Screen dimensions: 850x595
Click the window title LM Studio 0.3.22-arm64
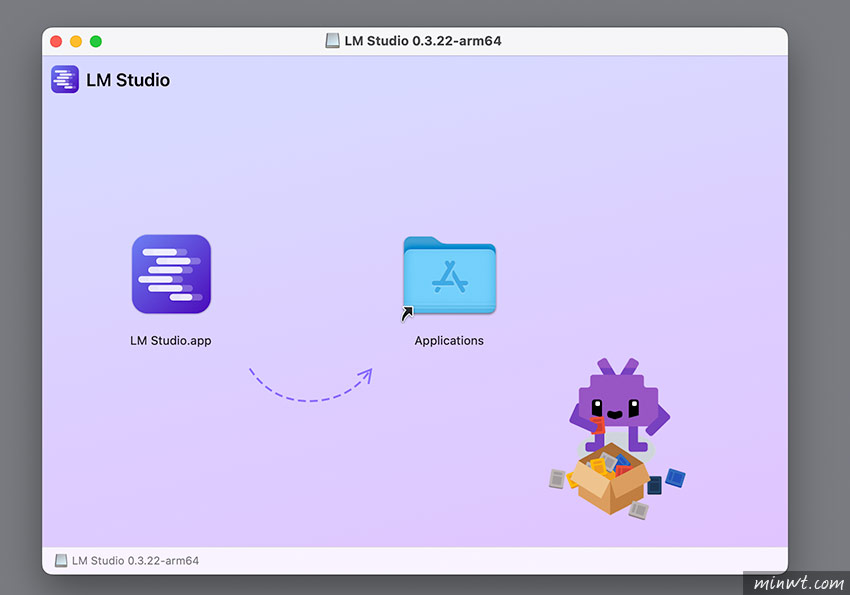pyautogui.click(x=423, y=41)
